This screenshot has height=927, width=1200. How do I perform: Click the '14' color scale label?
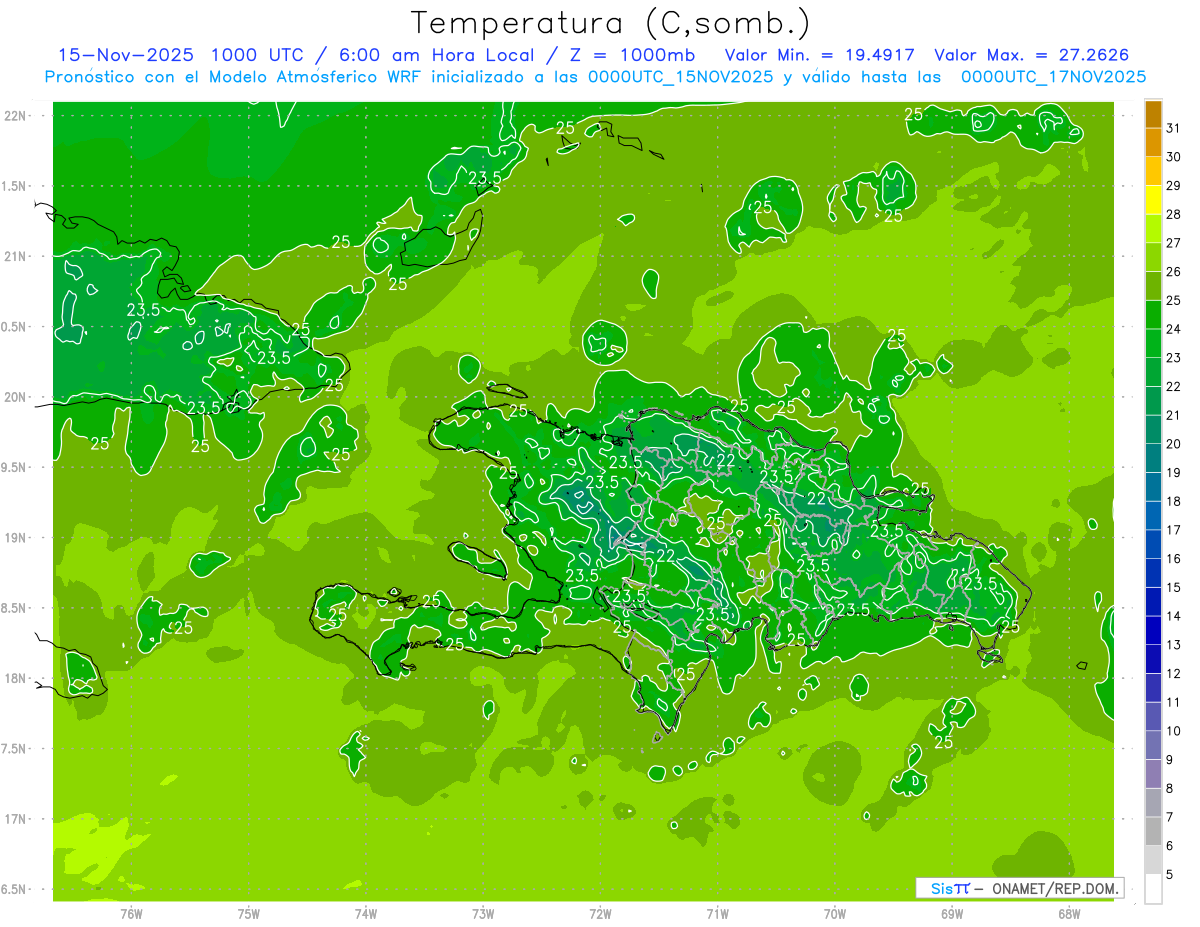coord(1174,616)
